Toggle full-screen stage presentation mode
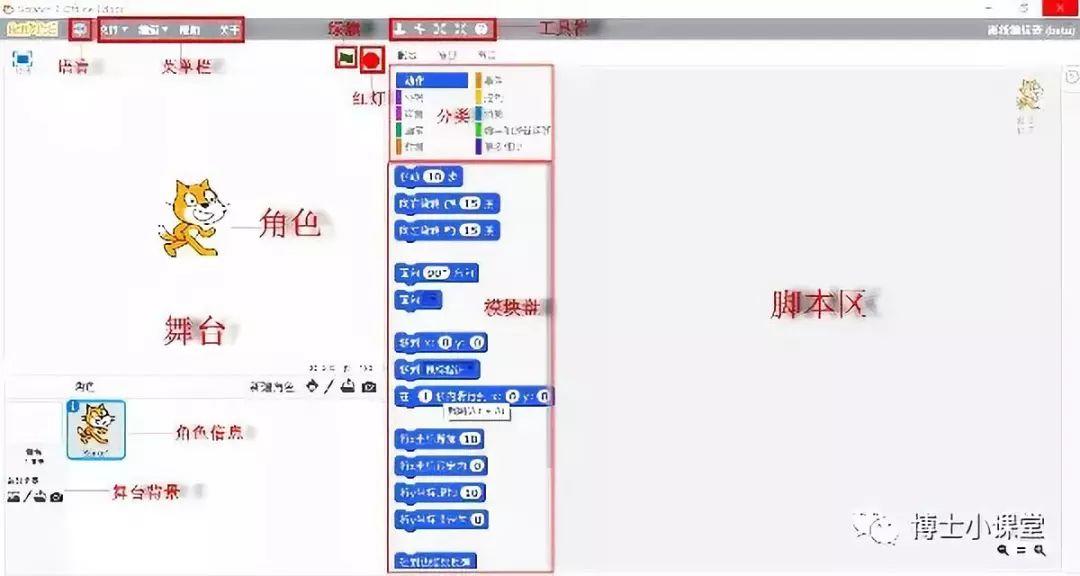The width and height of the screenshot is (1080, 576). coord(22,60)
